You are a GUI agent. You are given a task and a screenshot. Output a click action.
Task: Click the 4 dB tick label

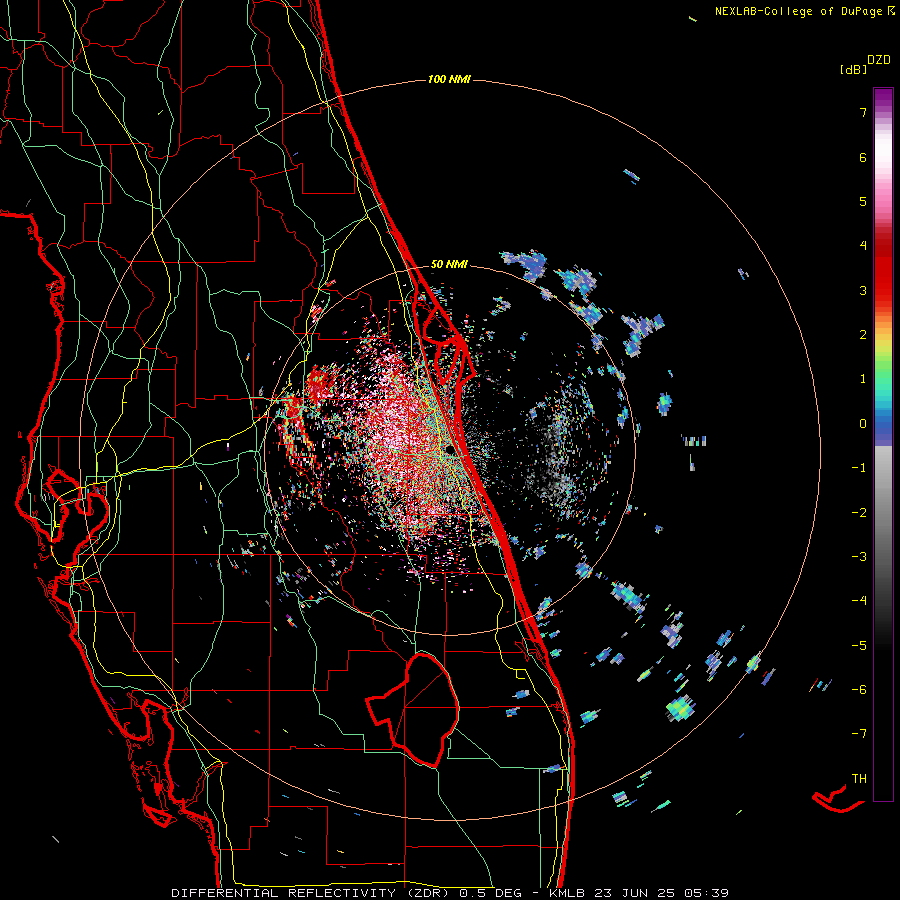863,246
